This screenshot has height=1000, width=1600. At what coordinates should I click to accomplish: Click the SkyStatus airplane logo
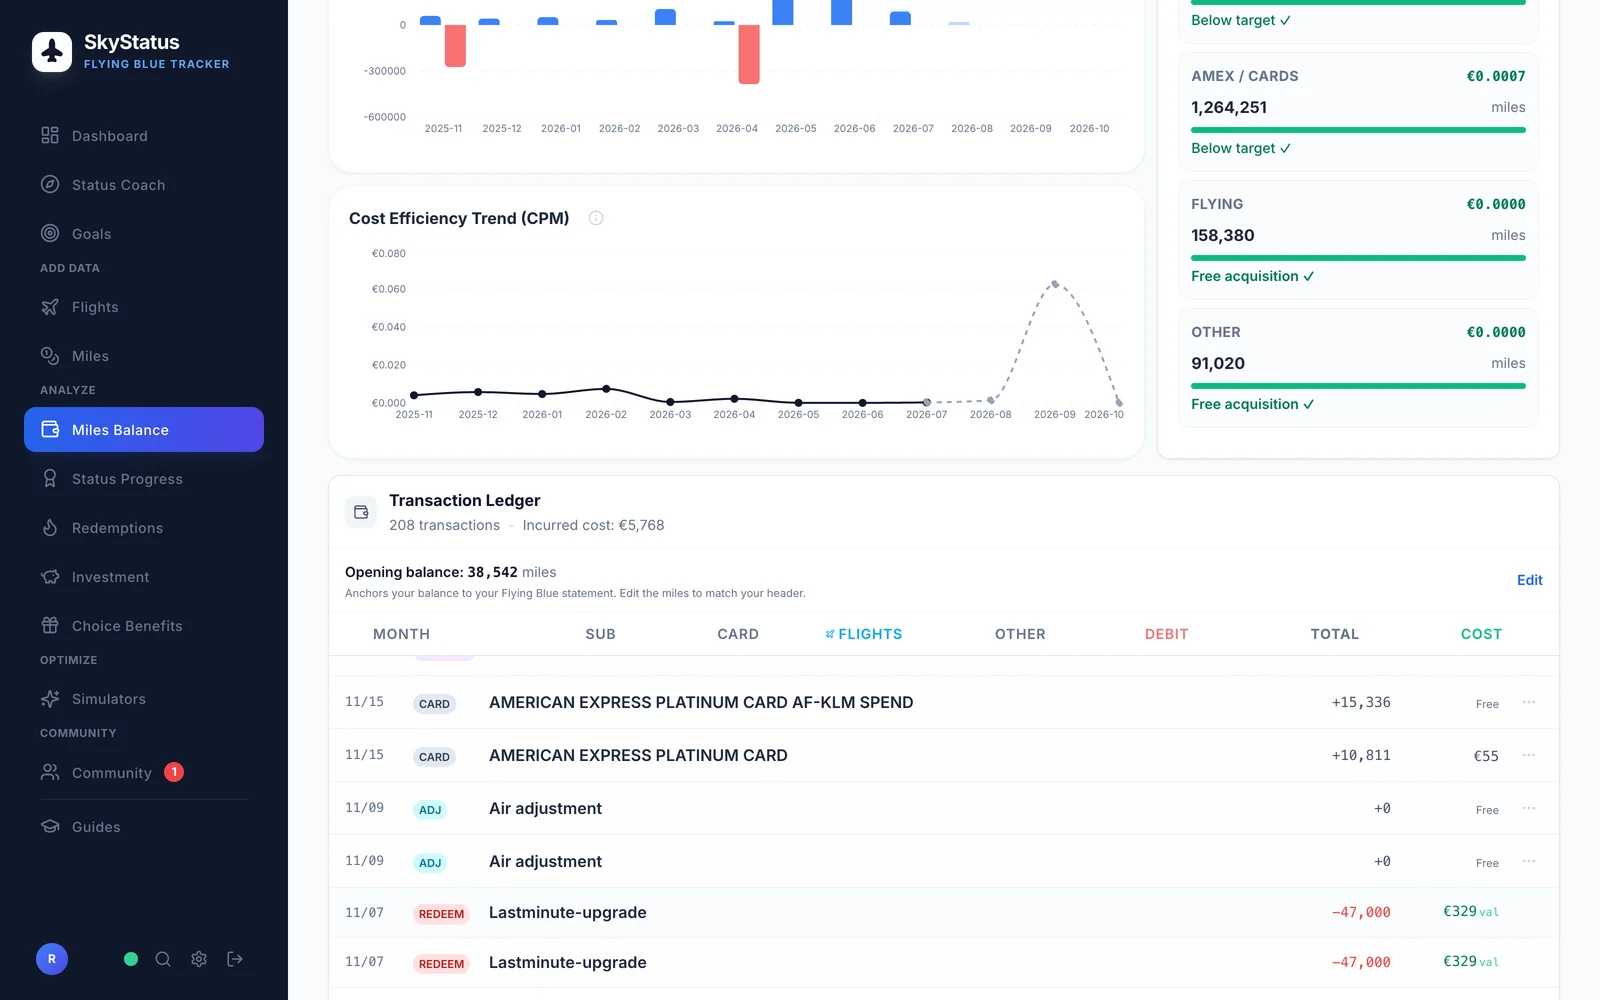52,52
